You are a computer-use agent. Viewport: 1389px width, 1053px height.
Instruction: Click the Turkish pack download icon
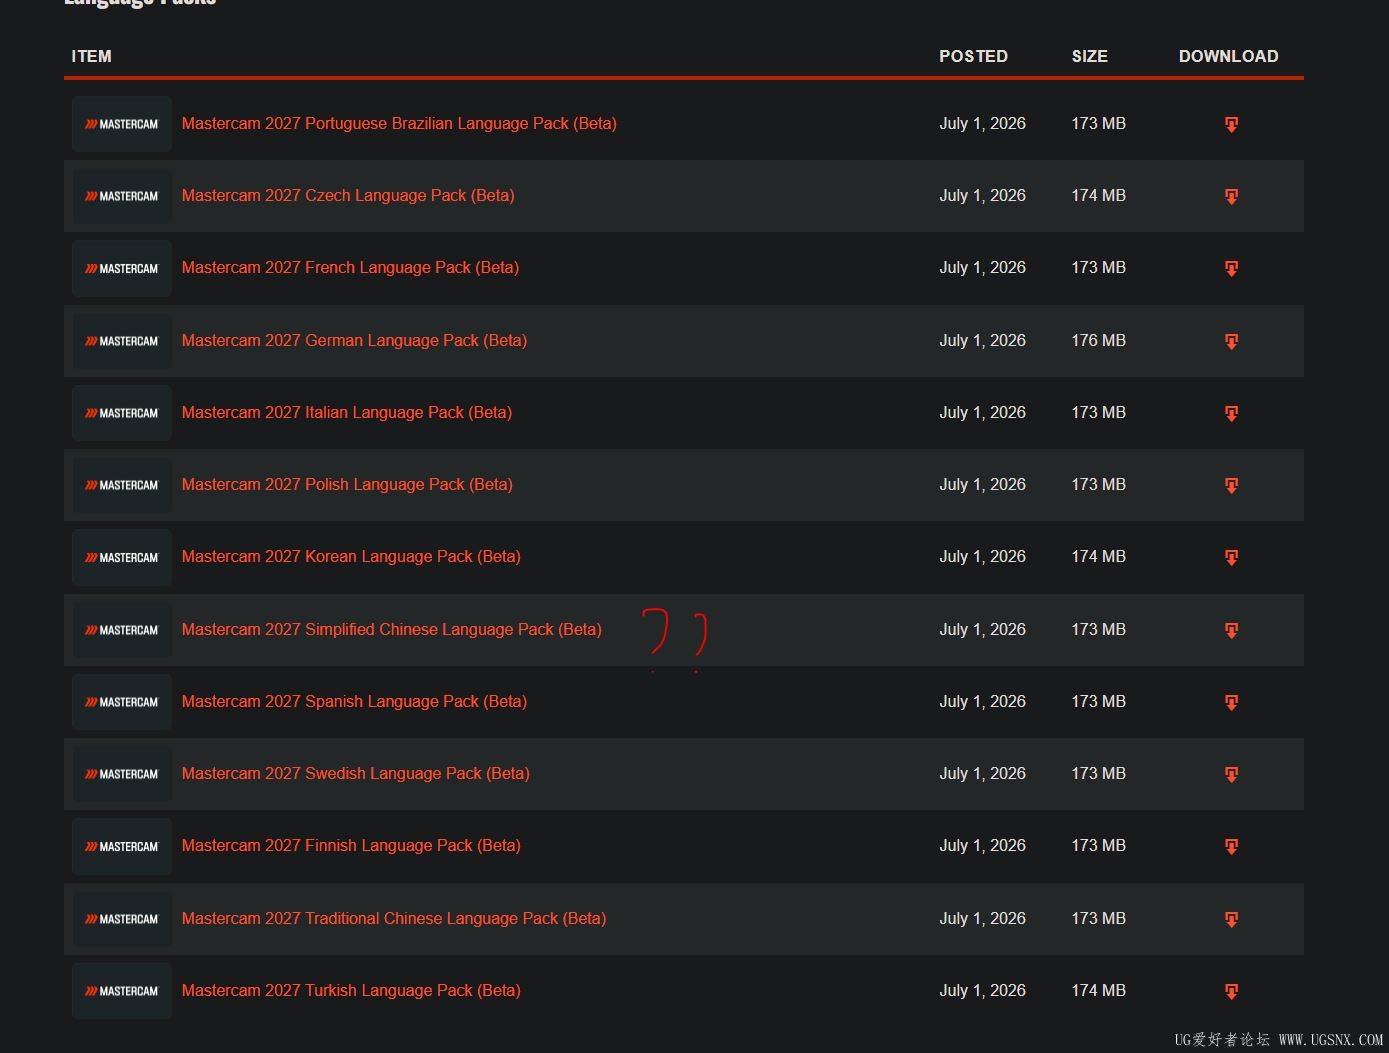click(x=1231, y=991)
